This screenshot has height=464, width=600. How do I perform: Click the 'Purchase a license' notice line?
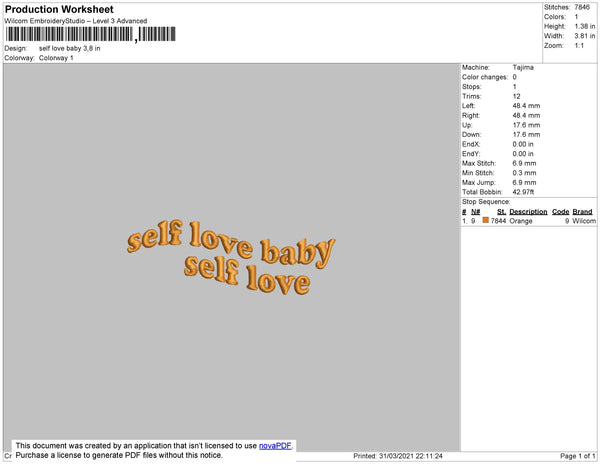[119, 455]
